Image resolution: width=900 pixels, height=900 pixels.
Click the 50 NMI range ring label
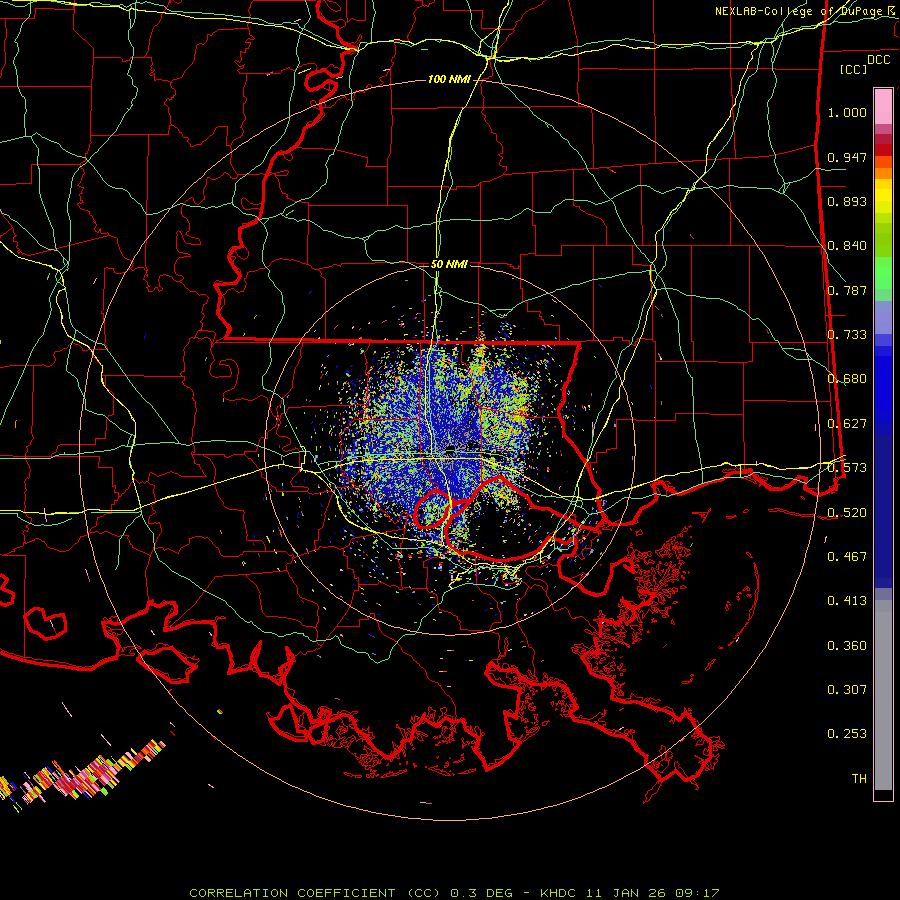coord(449,264)
